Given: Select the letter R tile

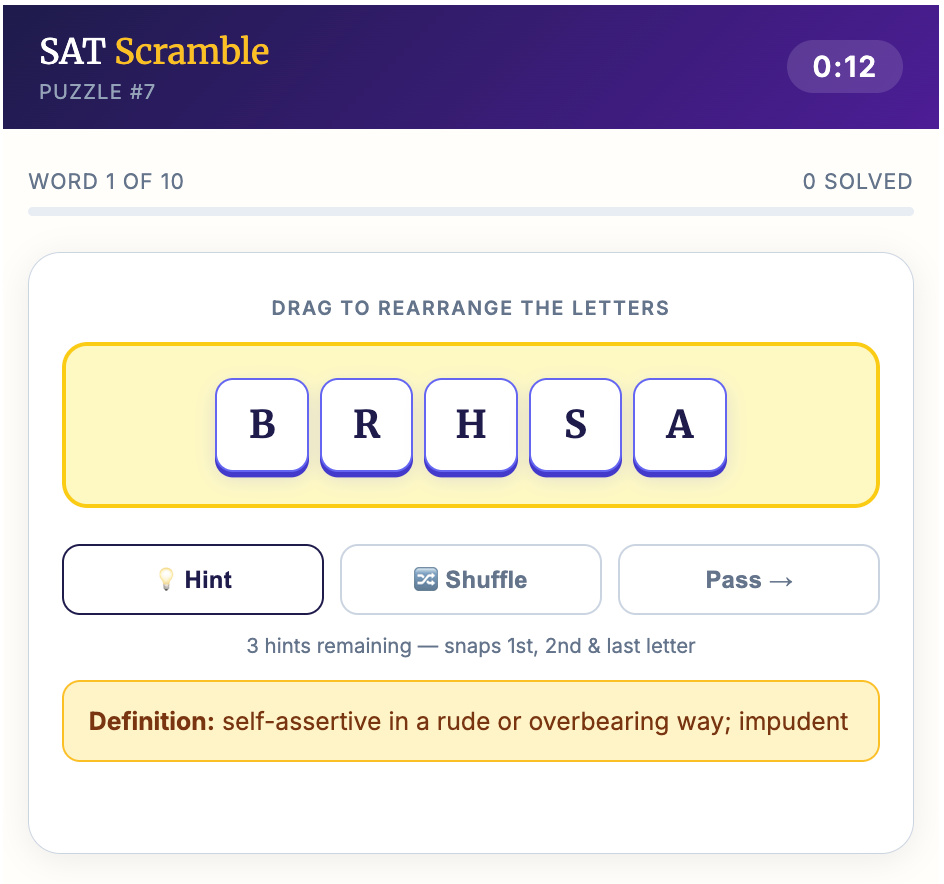Looking at the screenshot, I should (366, 425).
